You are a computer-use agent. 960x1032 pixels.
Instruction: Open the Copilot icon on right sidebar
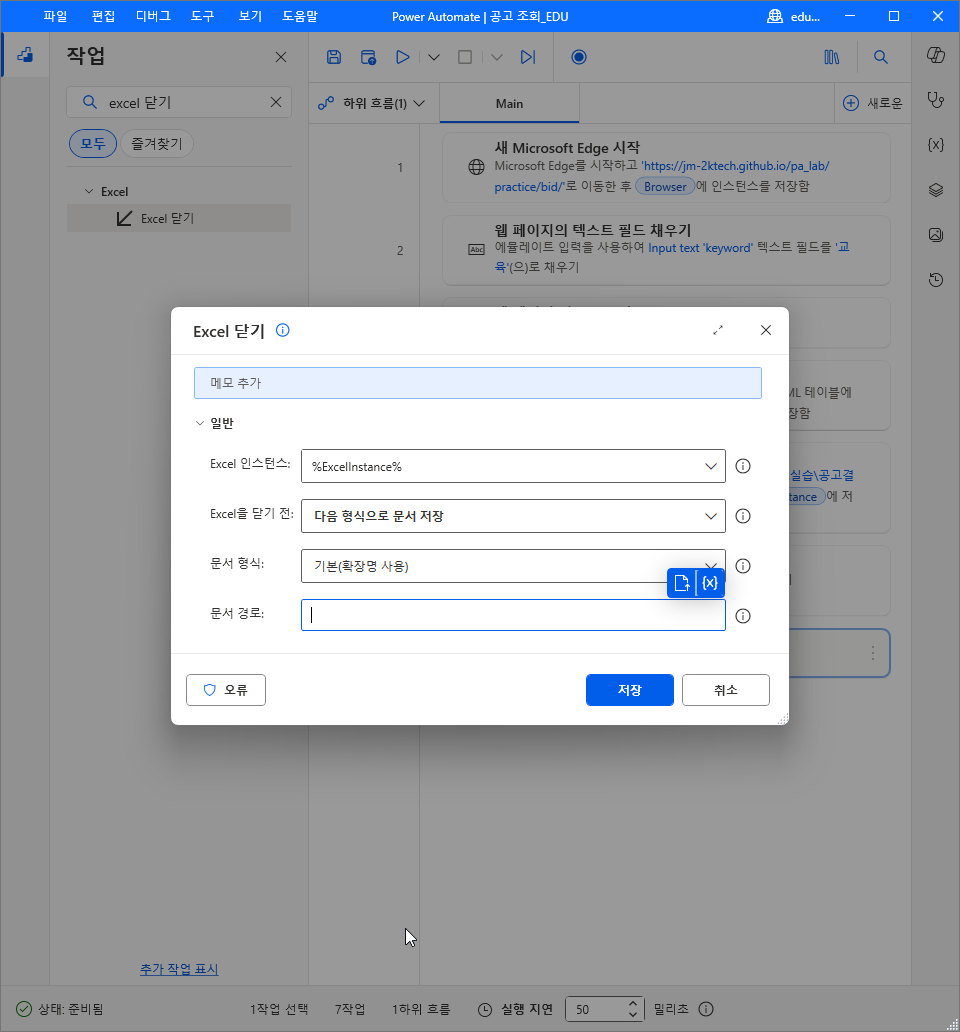coord(936,55)
